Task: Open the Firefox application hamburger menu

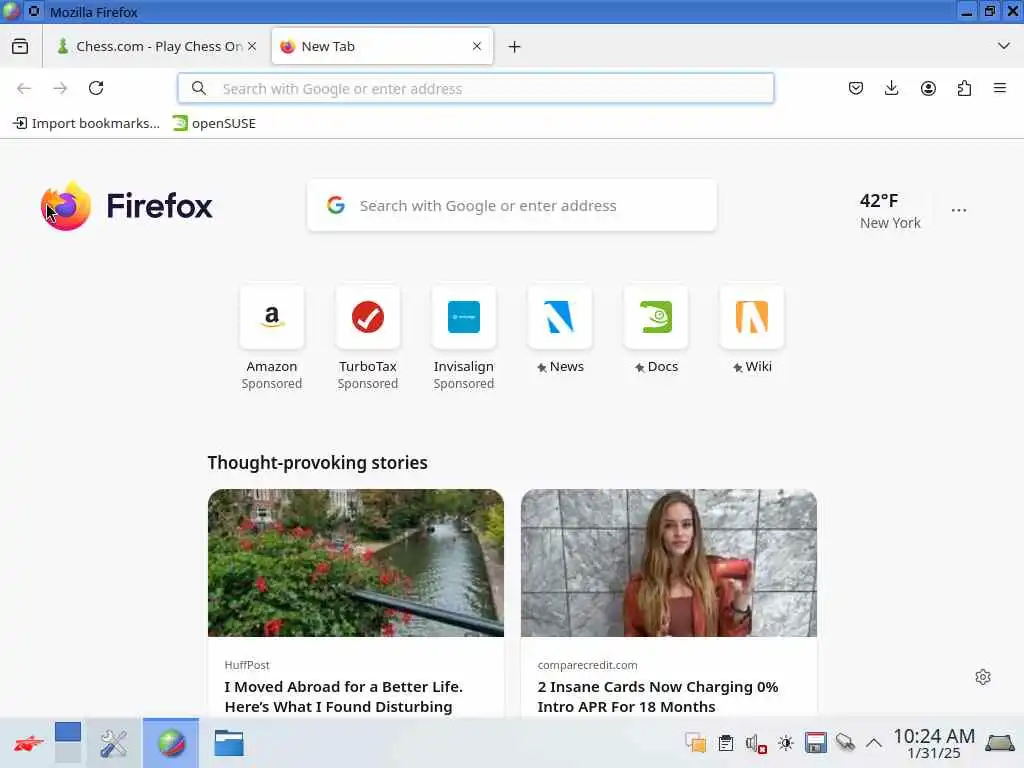Action: tap(1000, 88)
